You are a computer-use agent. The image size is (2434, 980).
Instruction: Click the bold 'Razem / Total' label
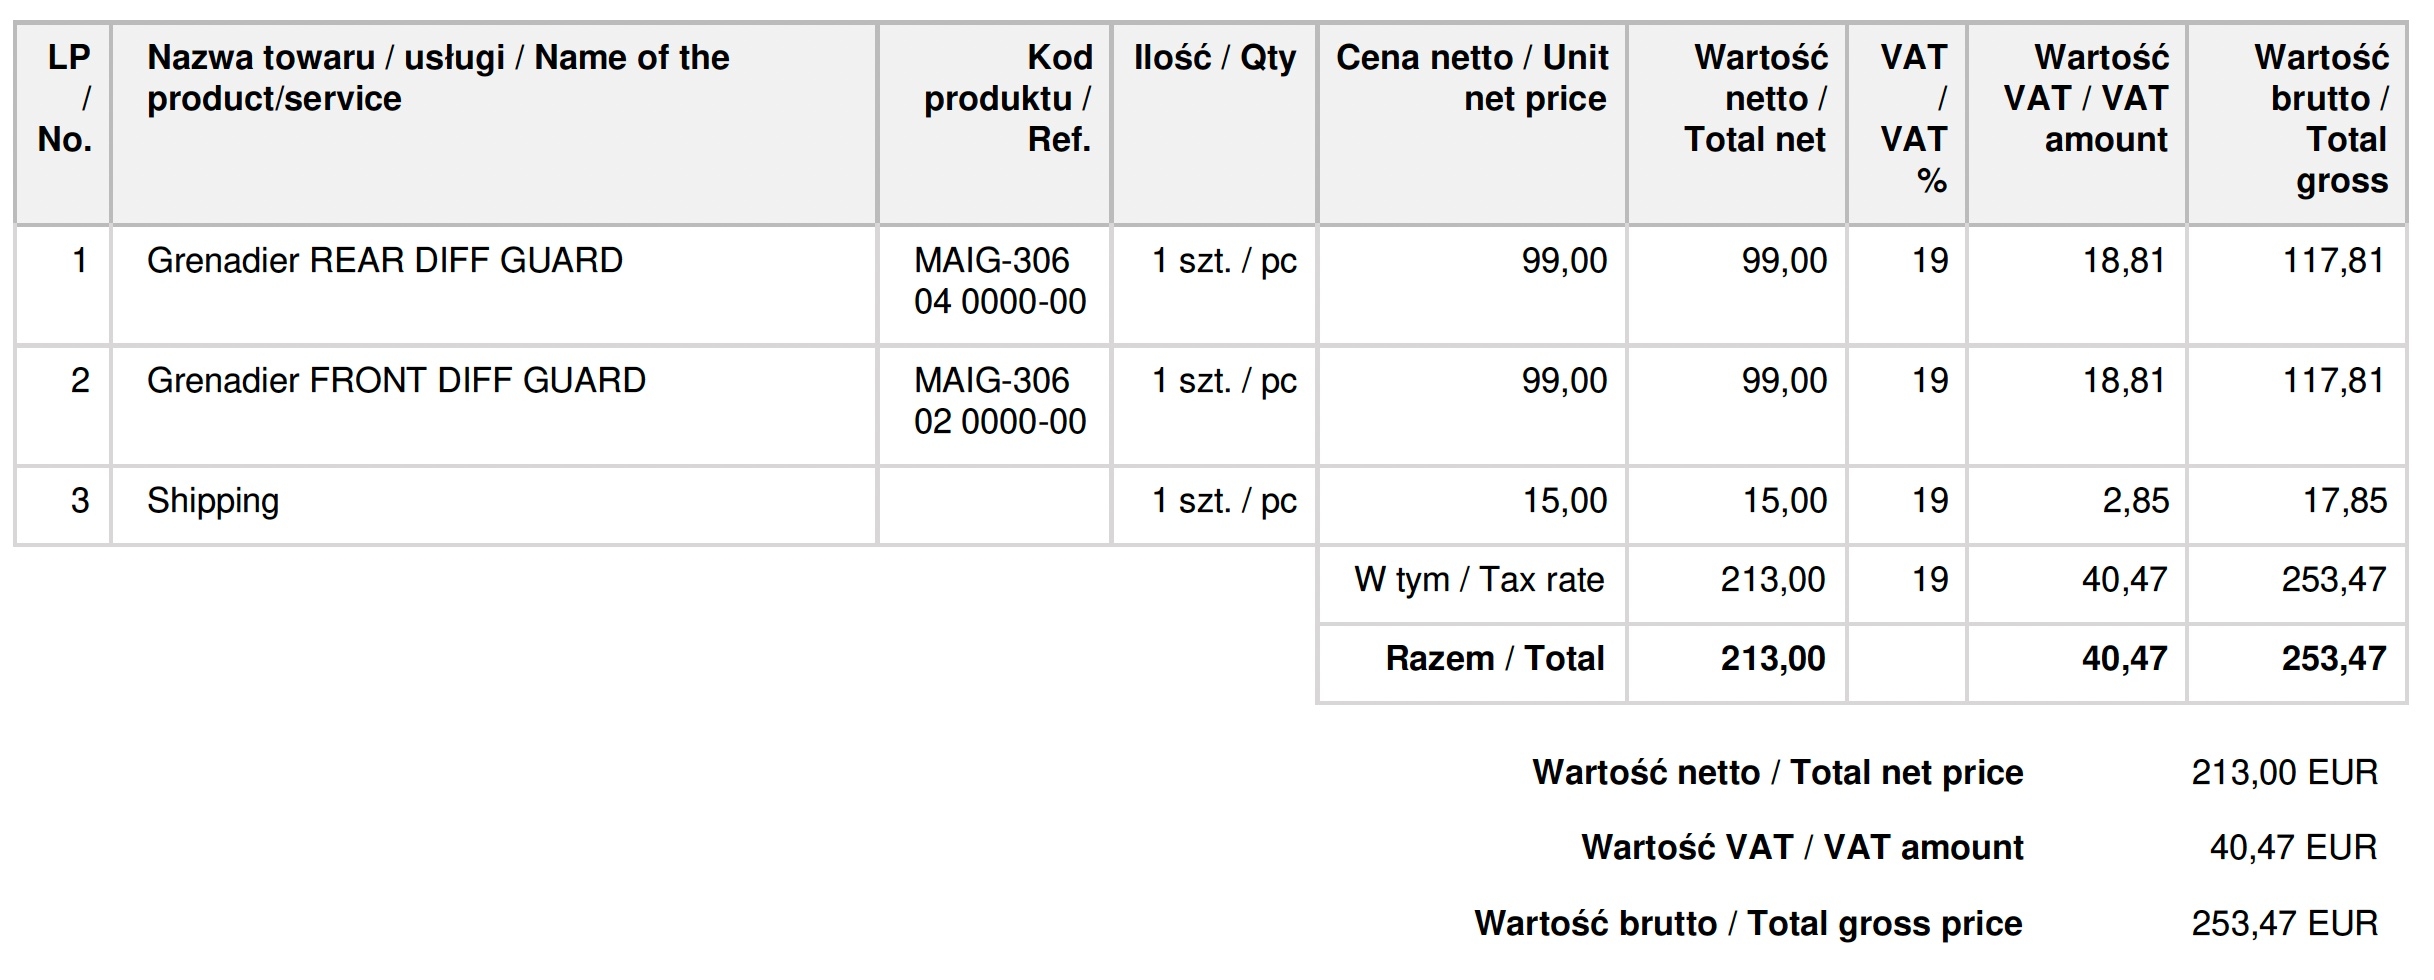[1494, 659]
